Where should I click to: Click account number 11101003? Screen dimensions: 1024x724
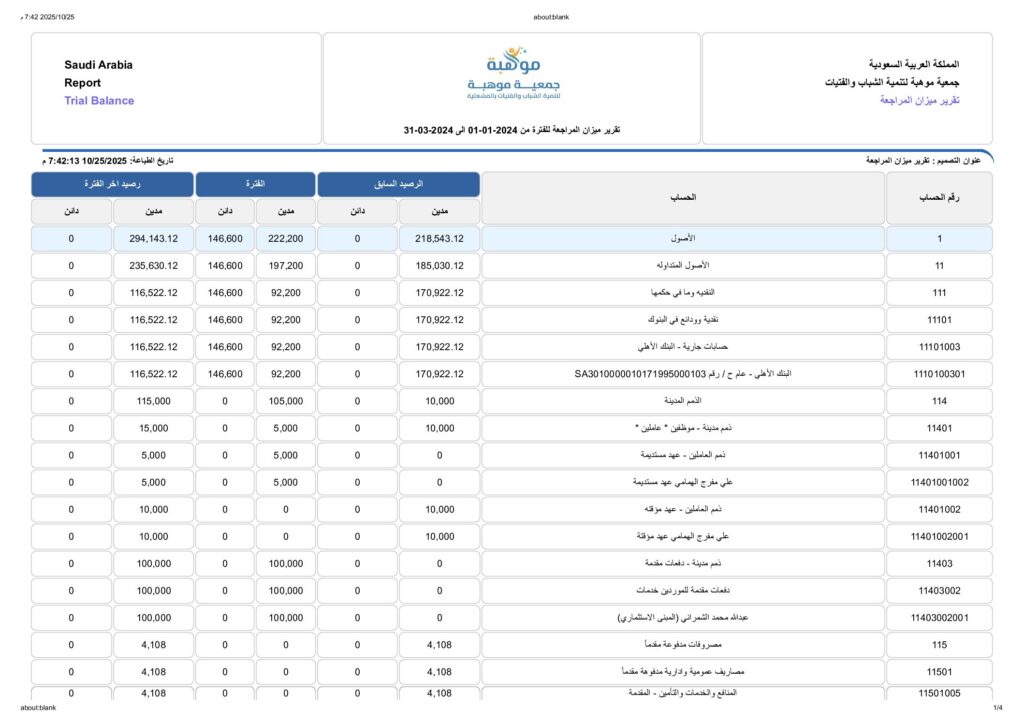pos(939,347)
